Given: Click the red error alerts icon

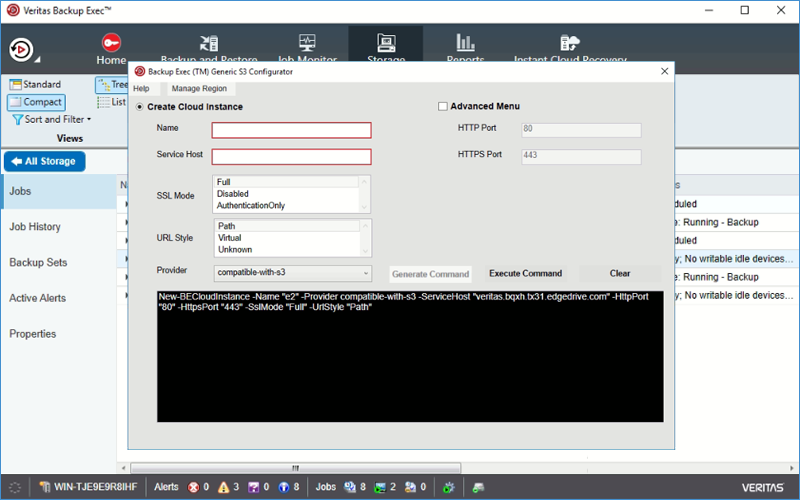Looking at the screenshot, I should coord(193,487).
